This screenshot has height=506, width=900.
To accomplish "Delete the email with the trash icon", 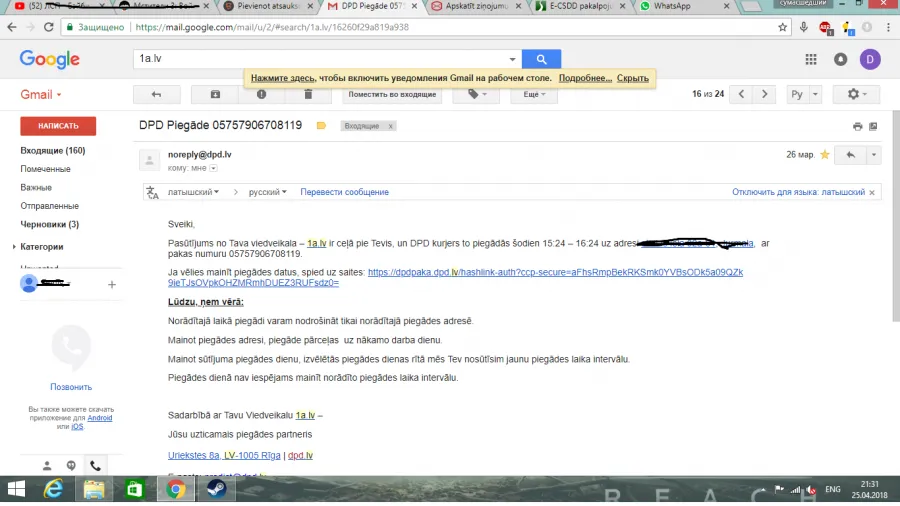I will coord(308,95).
